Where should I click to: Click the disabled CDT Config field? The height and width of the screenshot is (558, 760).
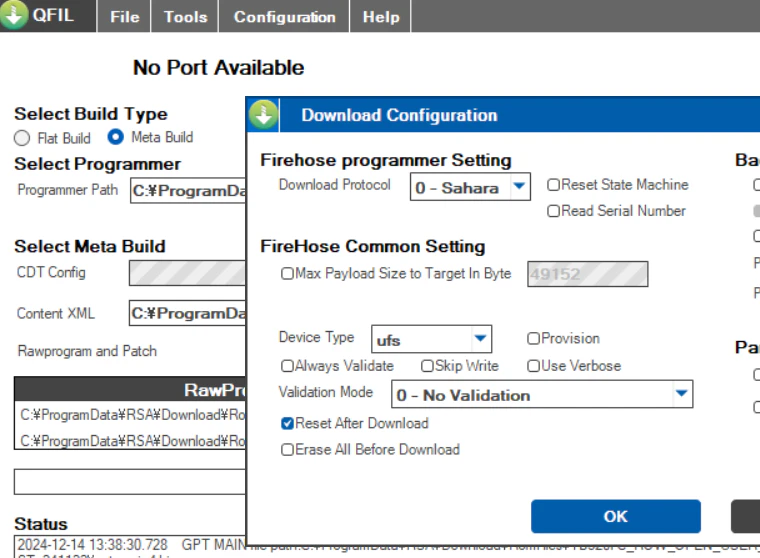pyautogui.click(x=188, y=273)
